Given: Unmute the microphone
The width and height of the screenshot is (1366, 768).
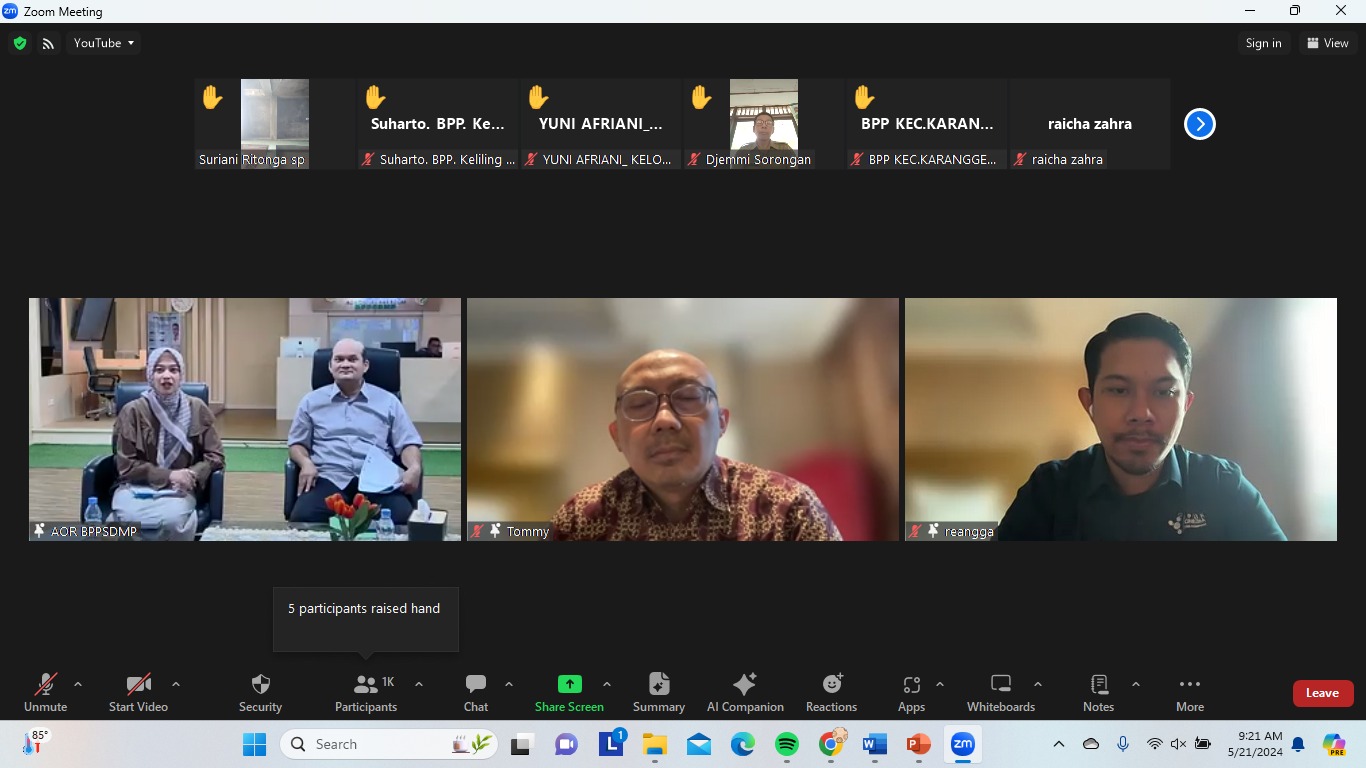Looking at the screenshot, I should click(x=46, y=692).
